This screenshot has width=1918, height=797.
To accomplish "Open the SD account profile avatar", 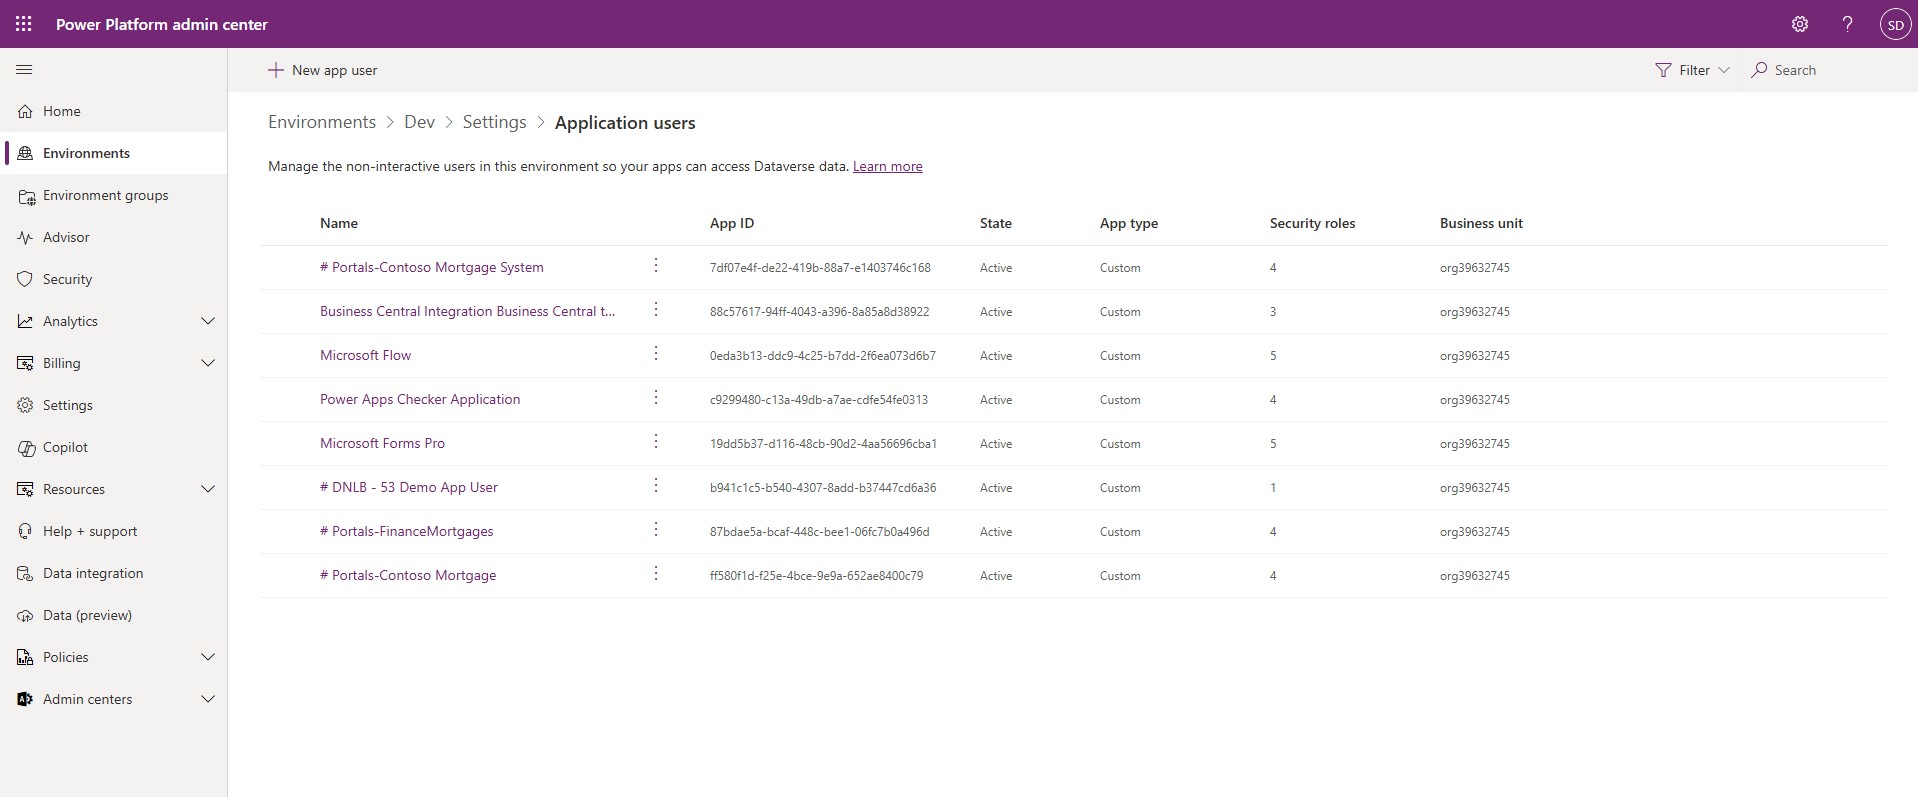I will click(1895, 24).
